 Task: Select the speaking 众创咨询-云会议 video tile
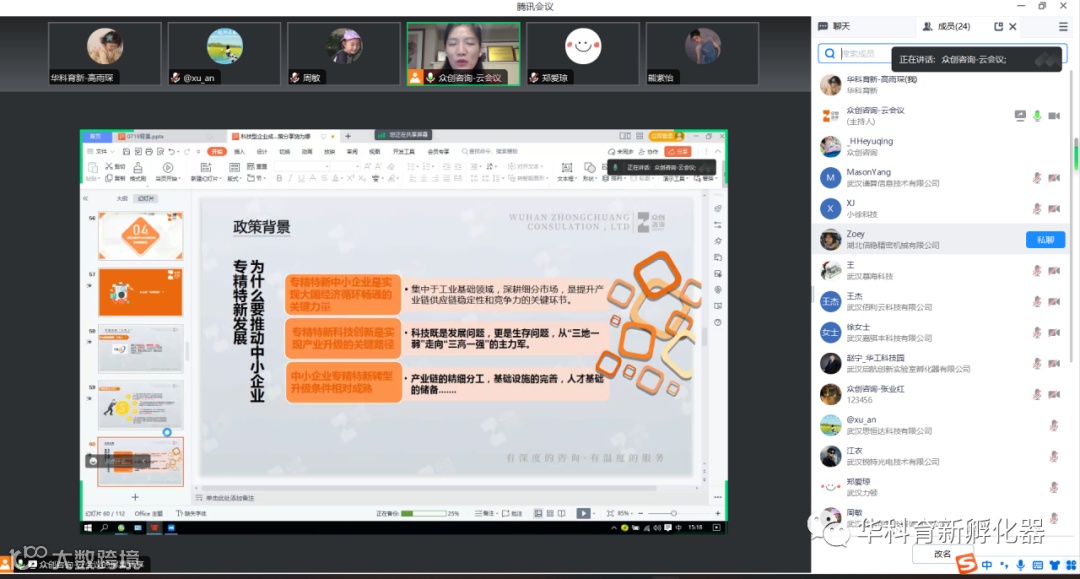464,54
